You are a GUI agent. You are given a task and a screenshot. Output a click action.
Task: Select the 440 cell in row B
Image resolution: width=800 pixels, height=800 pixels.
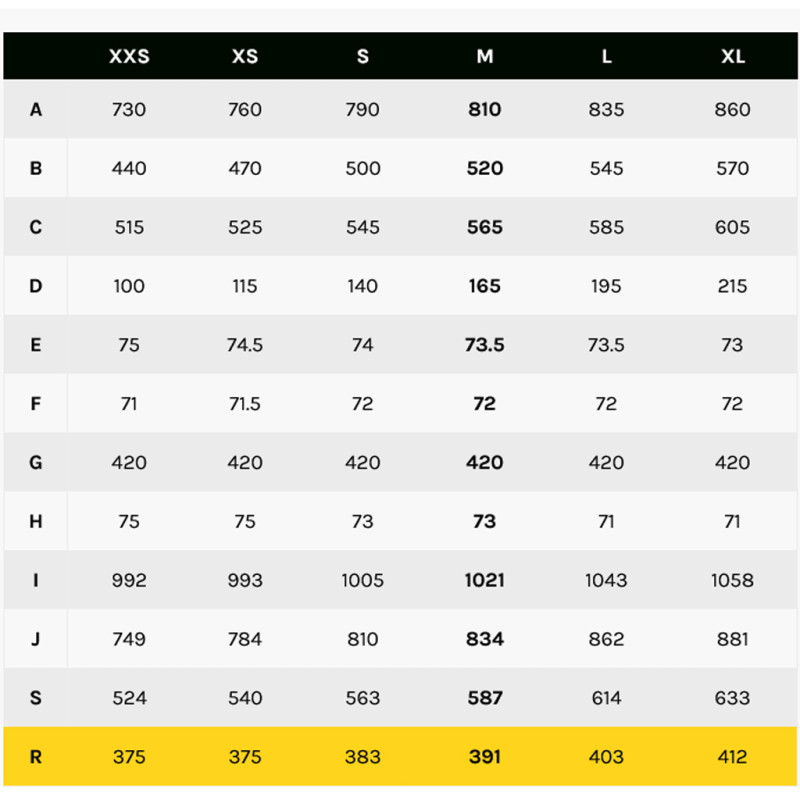pos(129,169)
